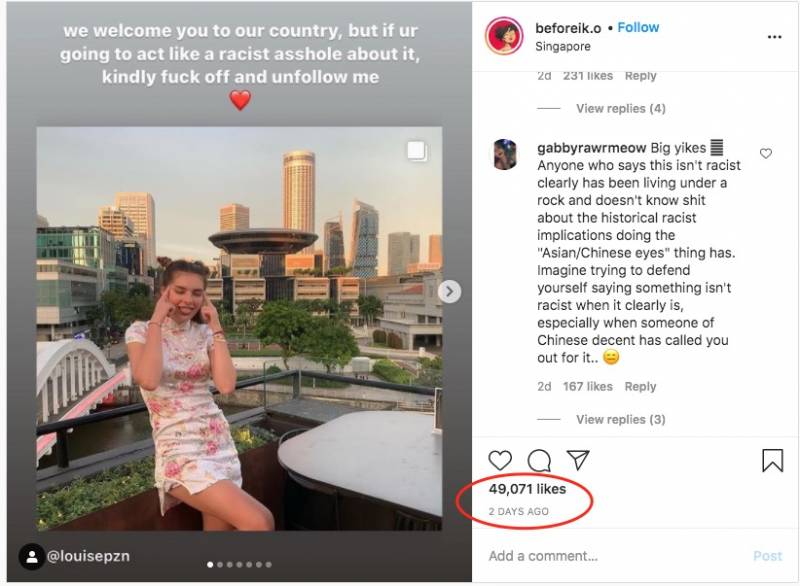The image size is (800, 586).
Task: Open the beforeik.o profile avatar
Action: [x=504, y=36]
